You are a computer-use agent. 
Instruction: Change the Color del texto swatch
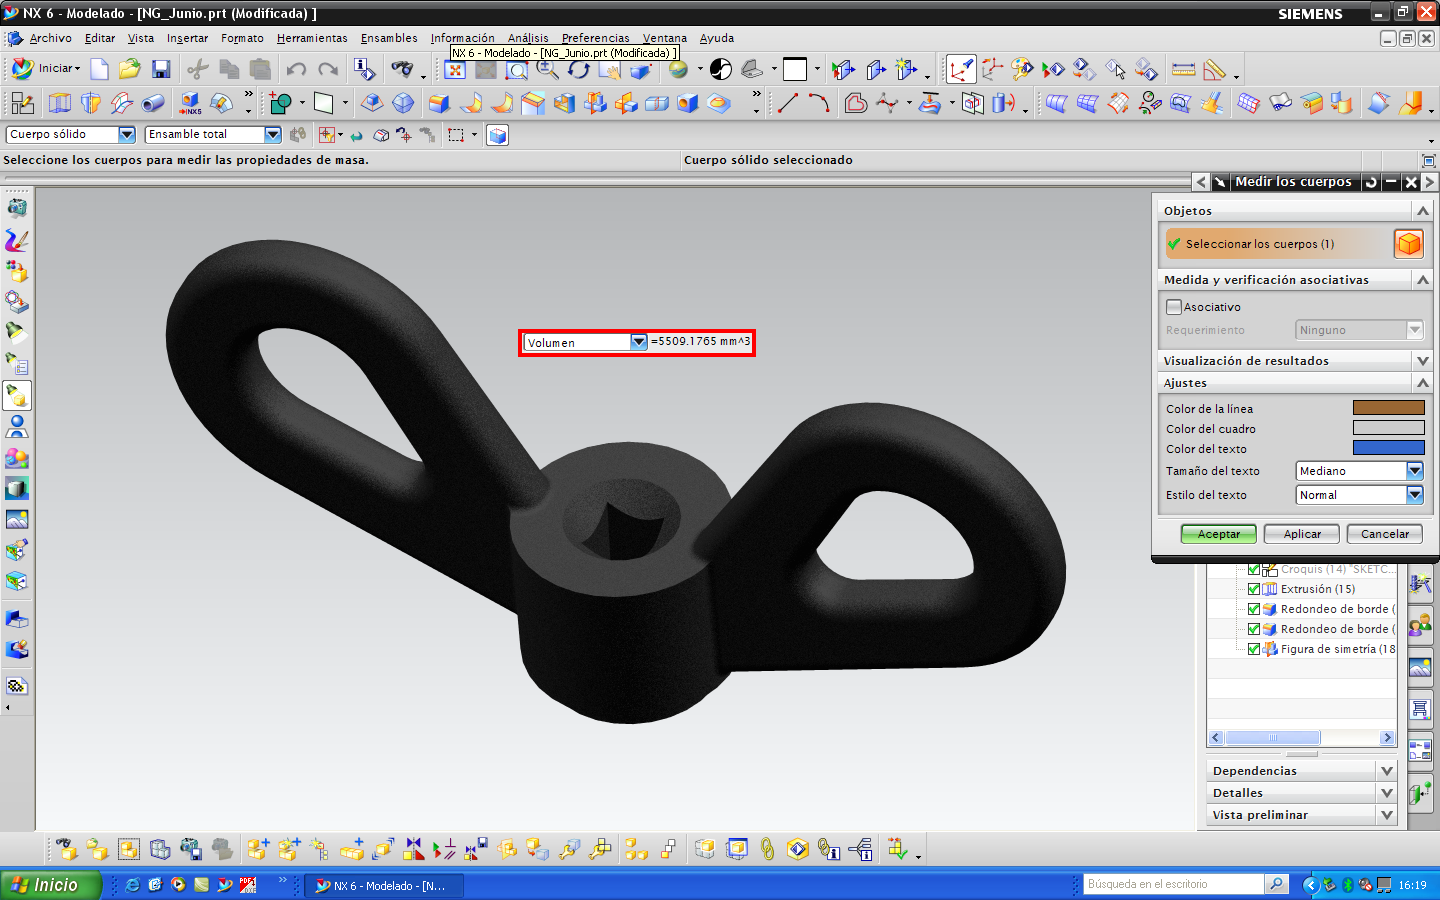[x=1388, y=448]
